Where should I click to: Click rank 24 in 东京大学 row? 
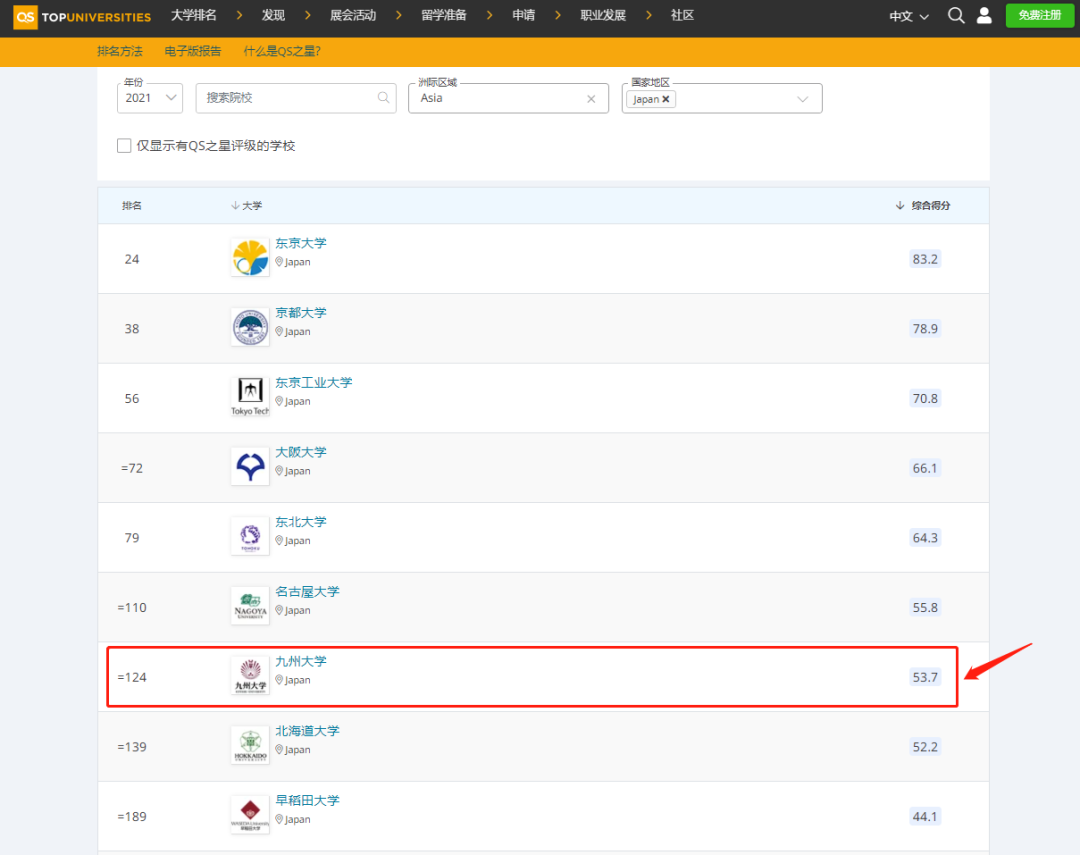[x=132, y=259]
